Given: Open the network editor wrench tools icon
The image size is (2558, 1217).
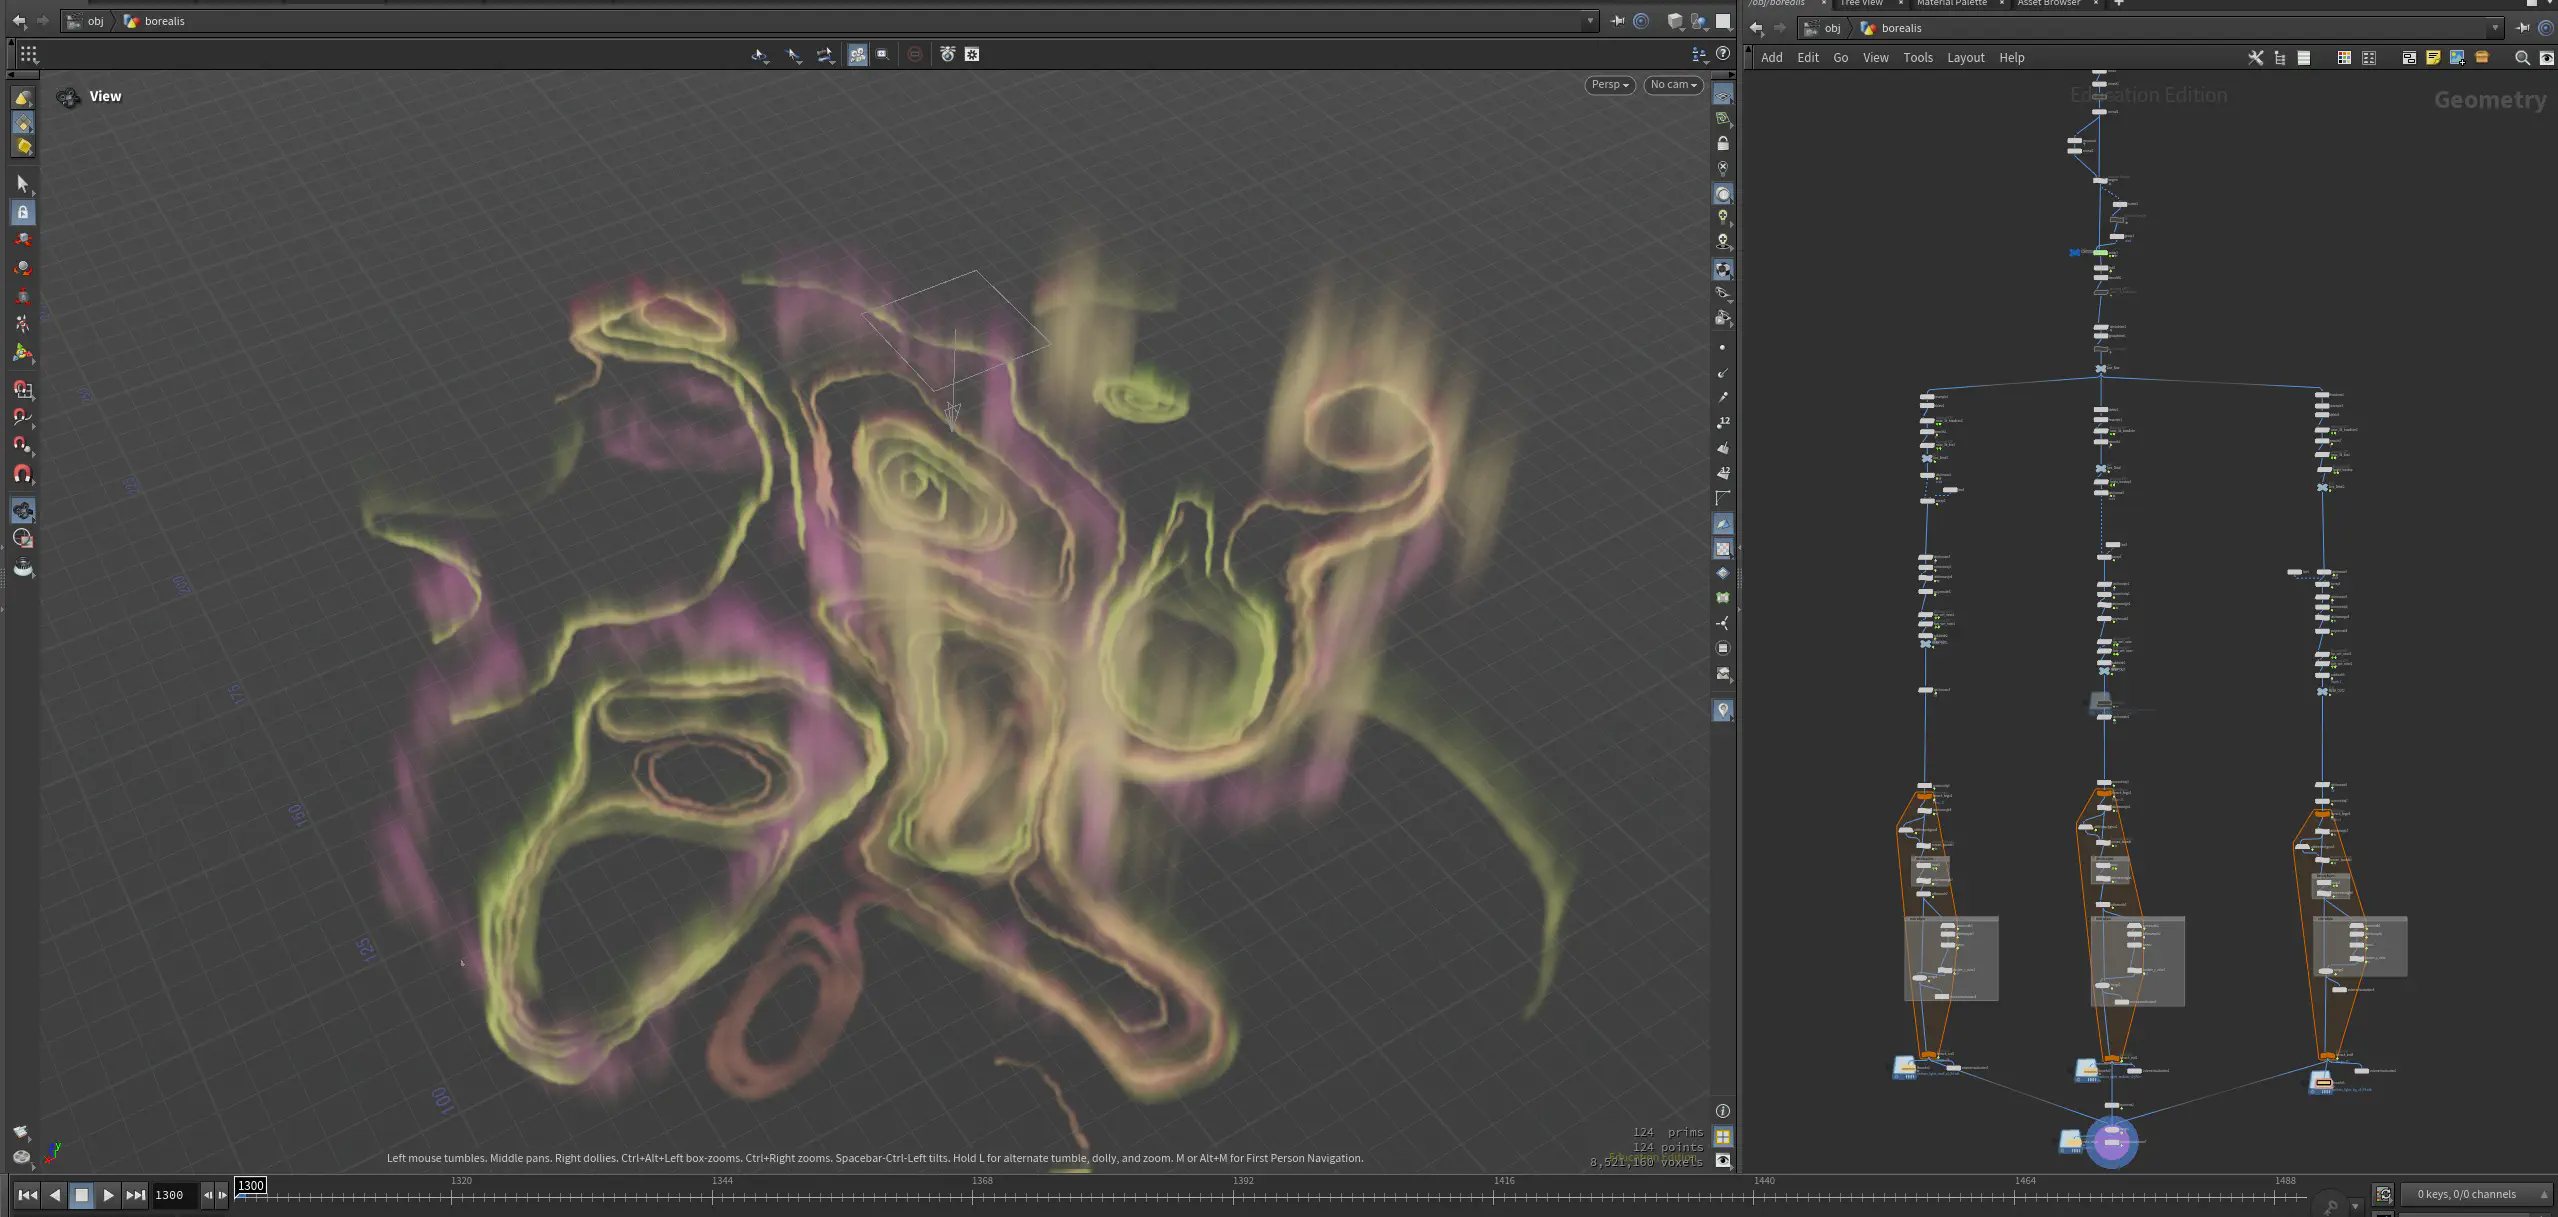Looking at the screenshot, I should click(x=2255, y=58).
